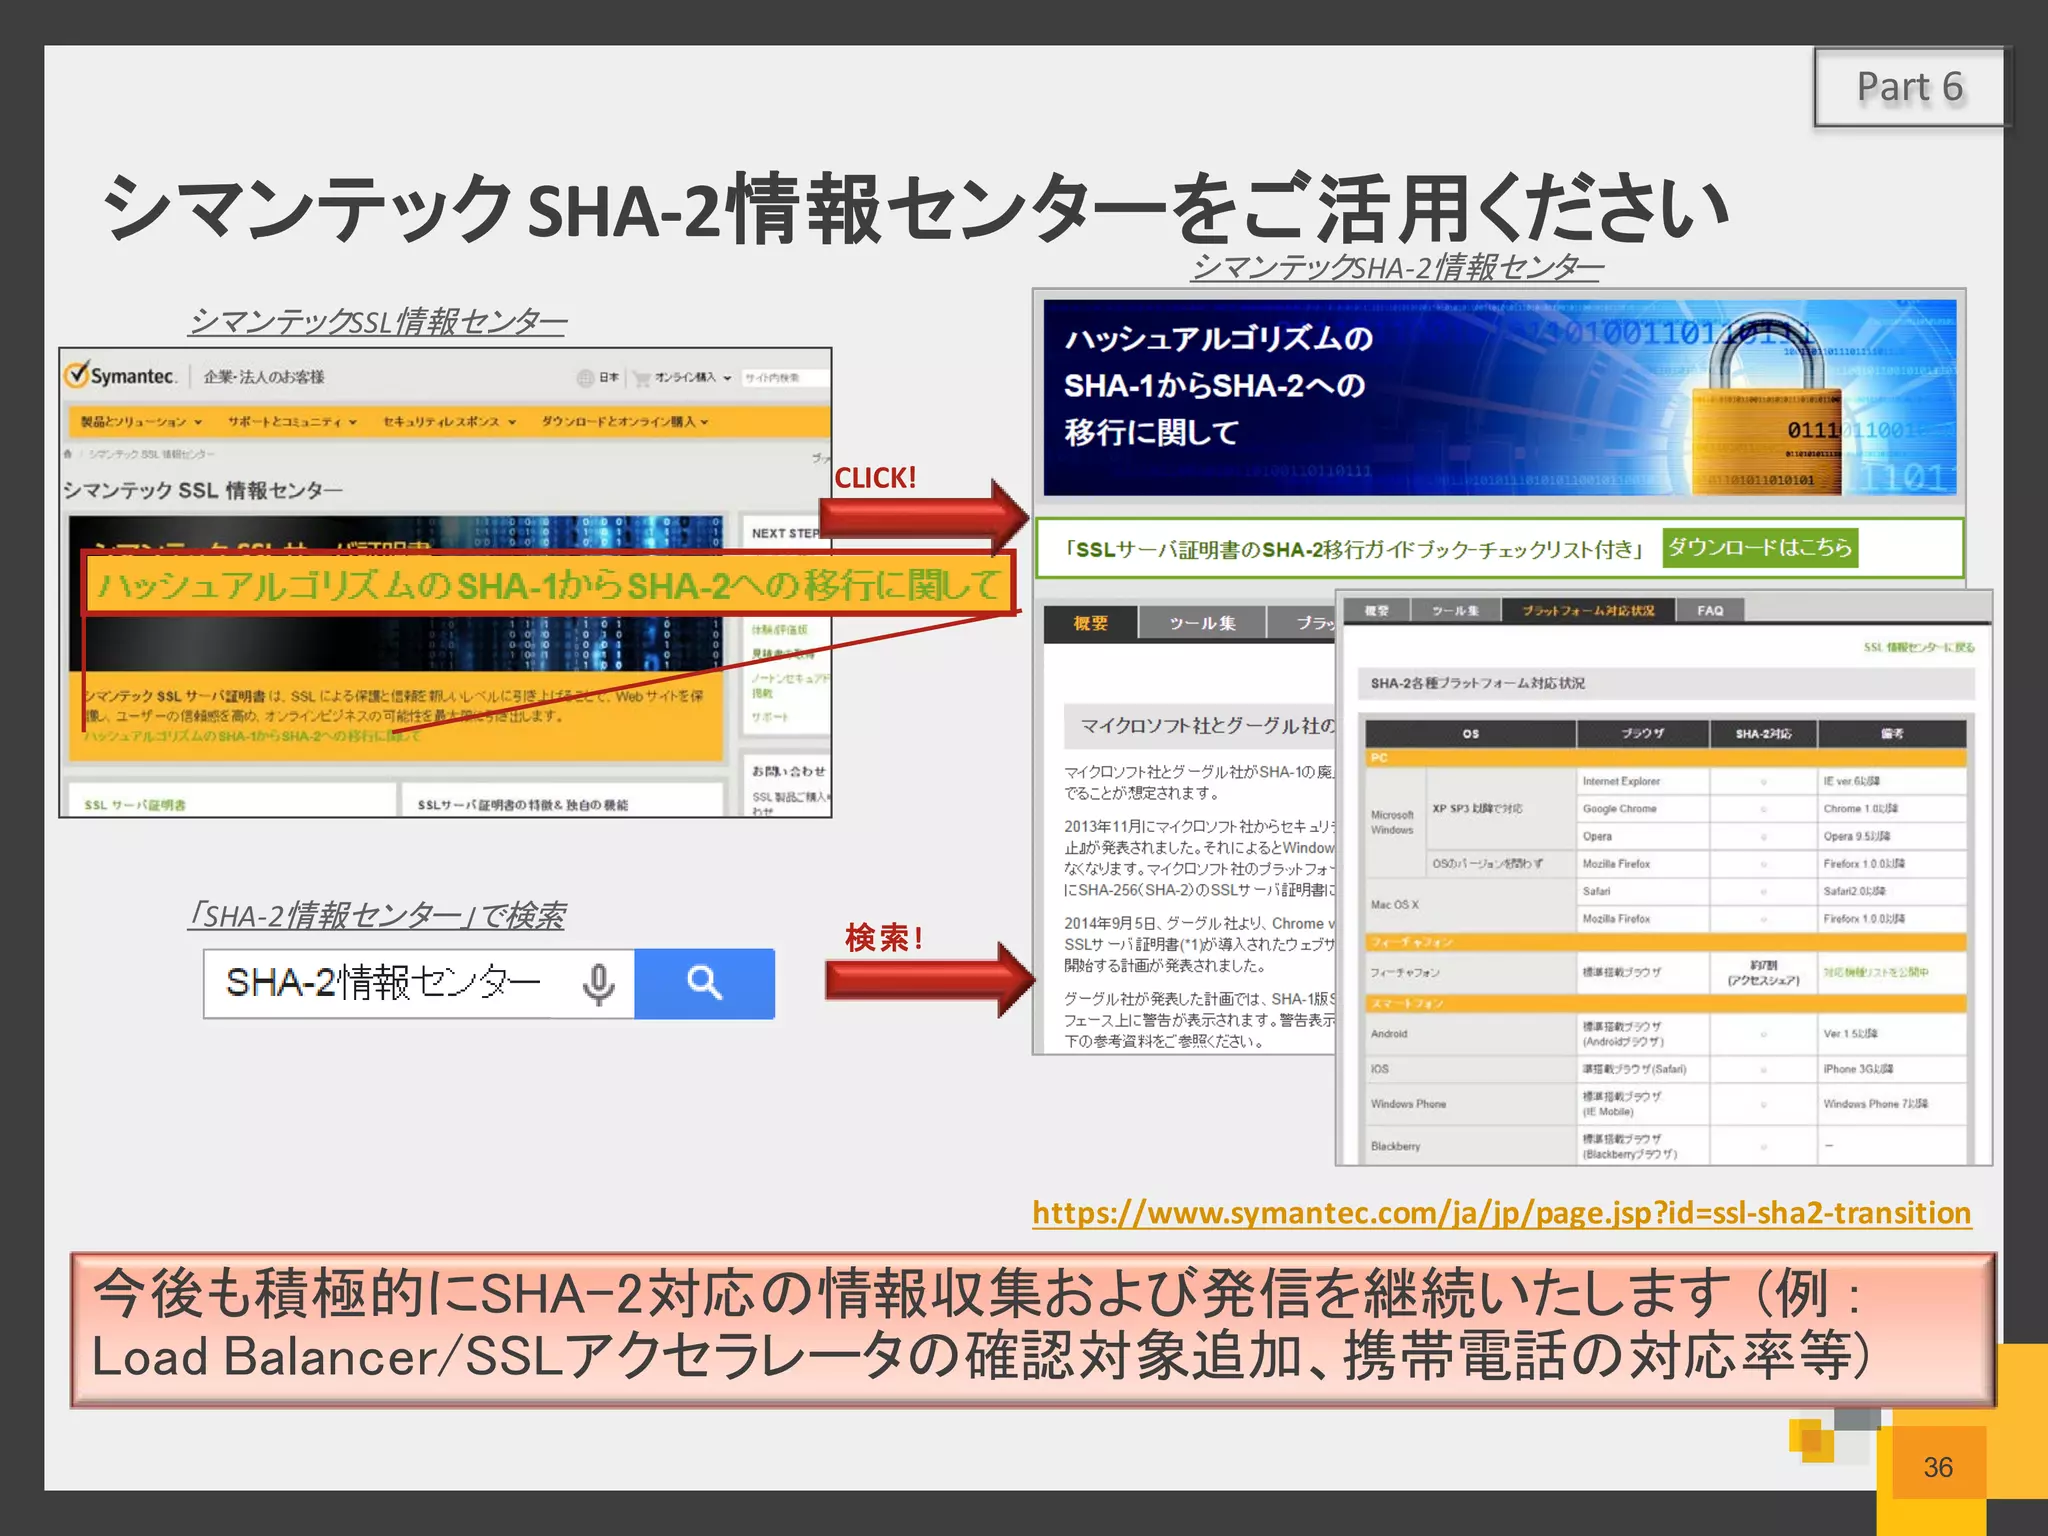
Task: Click the 備考 column header
Action: 1892,734
